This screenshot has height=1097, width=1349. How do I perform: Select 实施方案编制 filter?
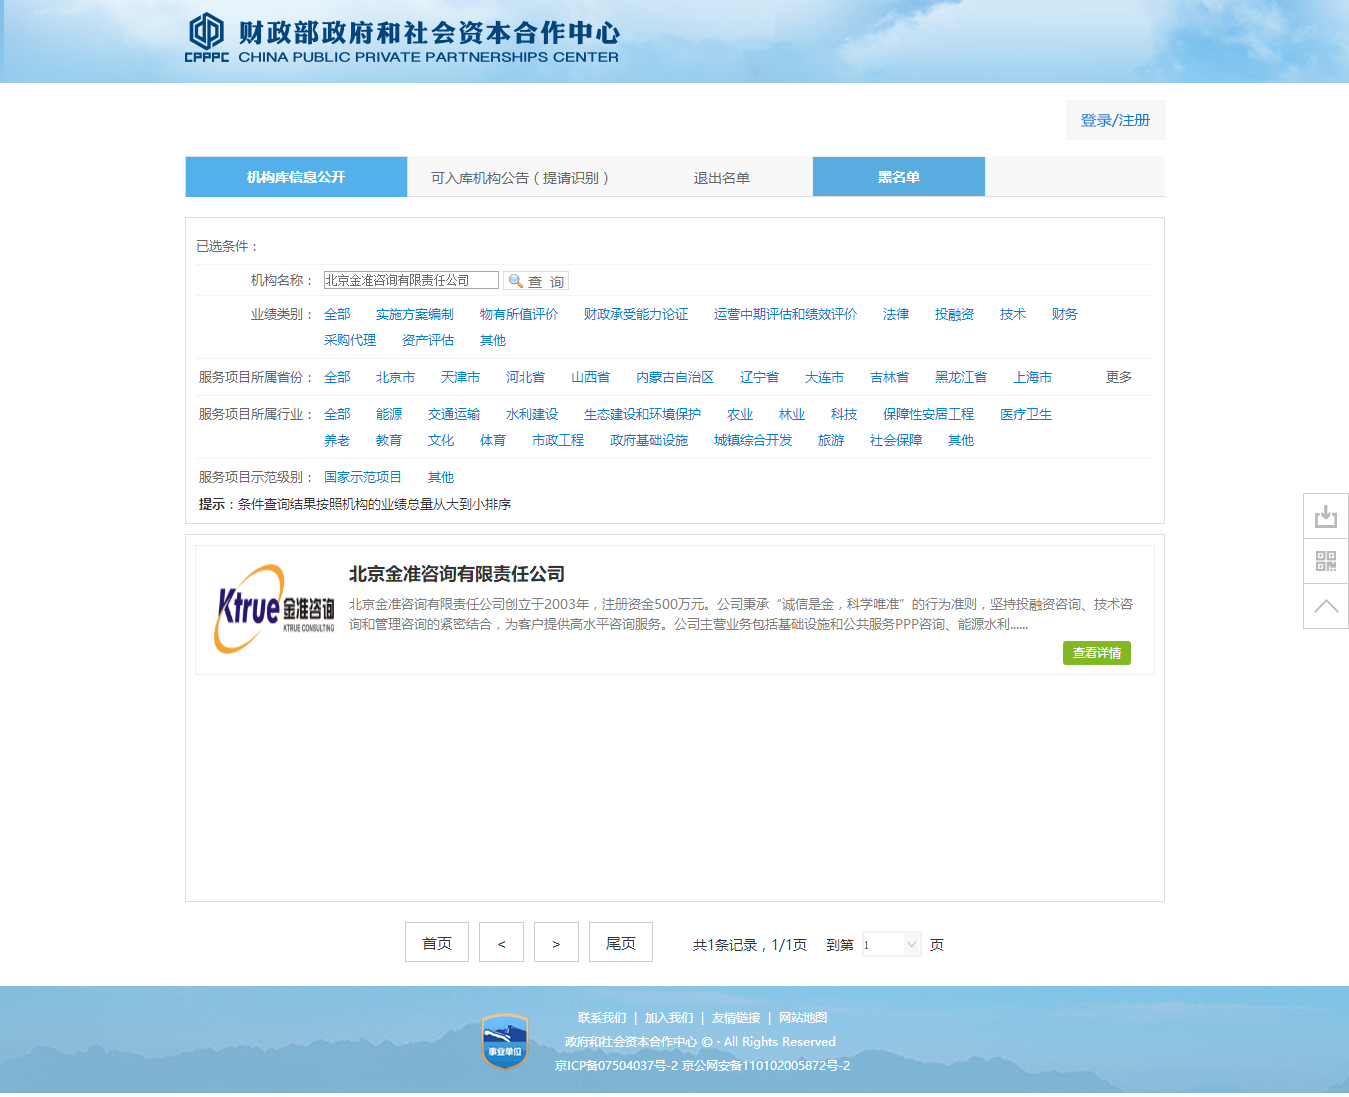pos(415,314)
